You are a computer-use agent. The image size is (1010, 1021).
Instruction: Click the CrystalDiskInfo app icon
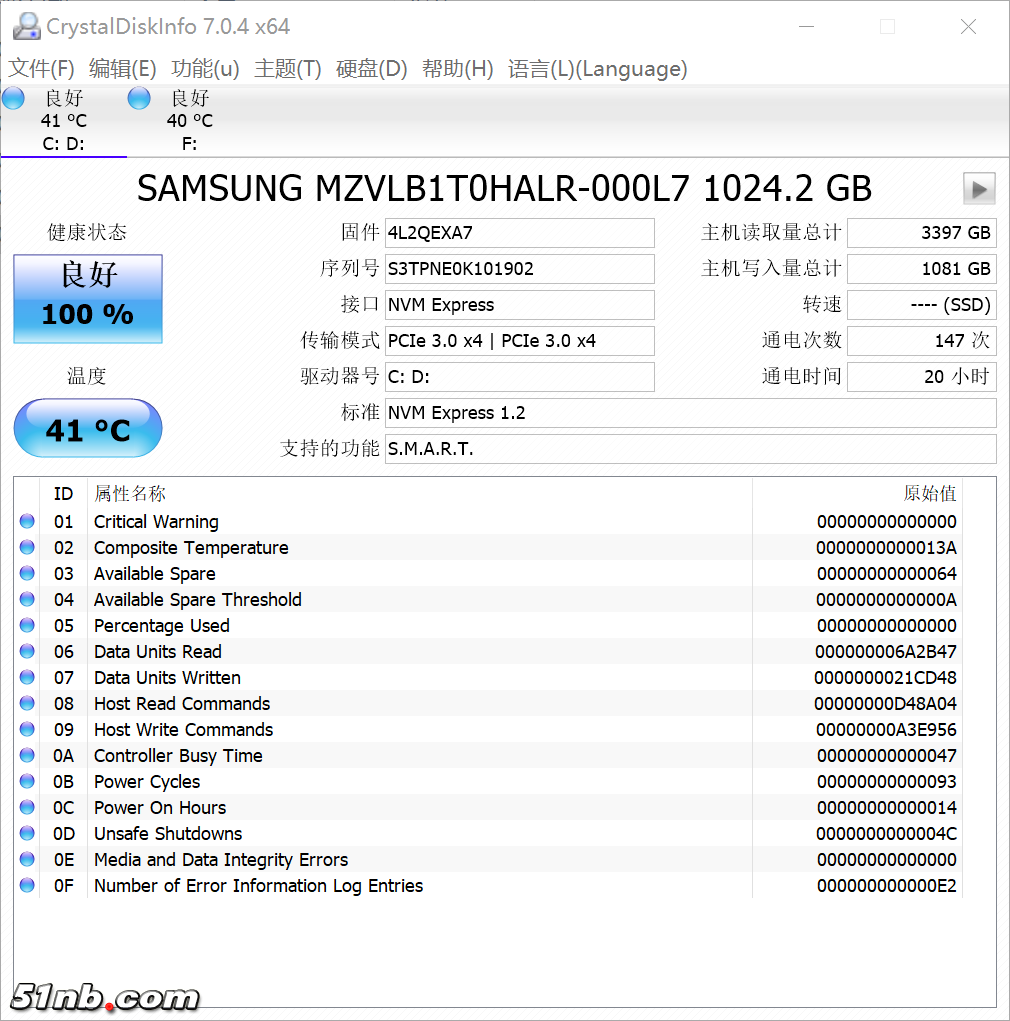click(x=26, y=25)
